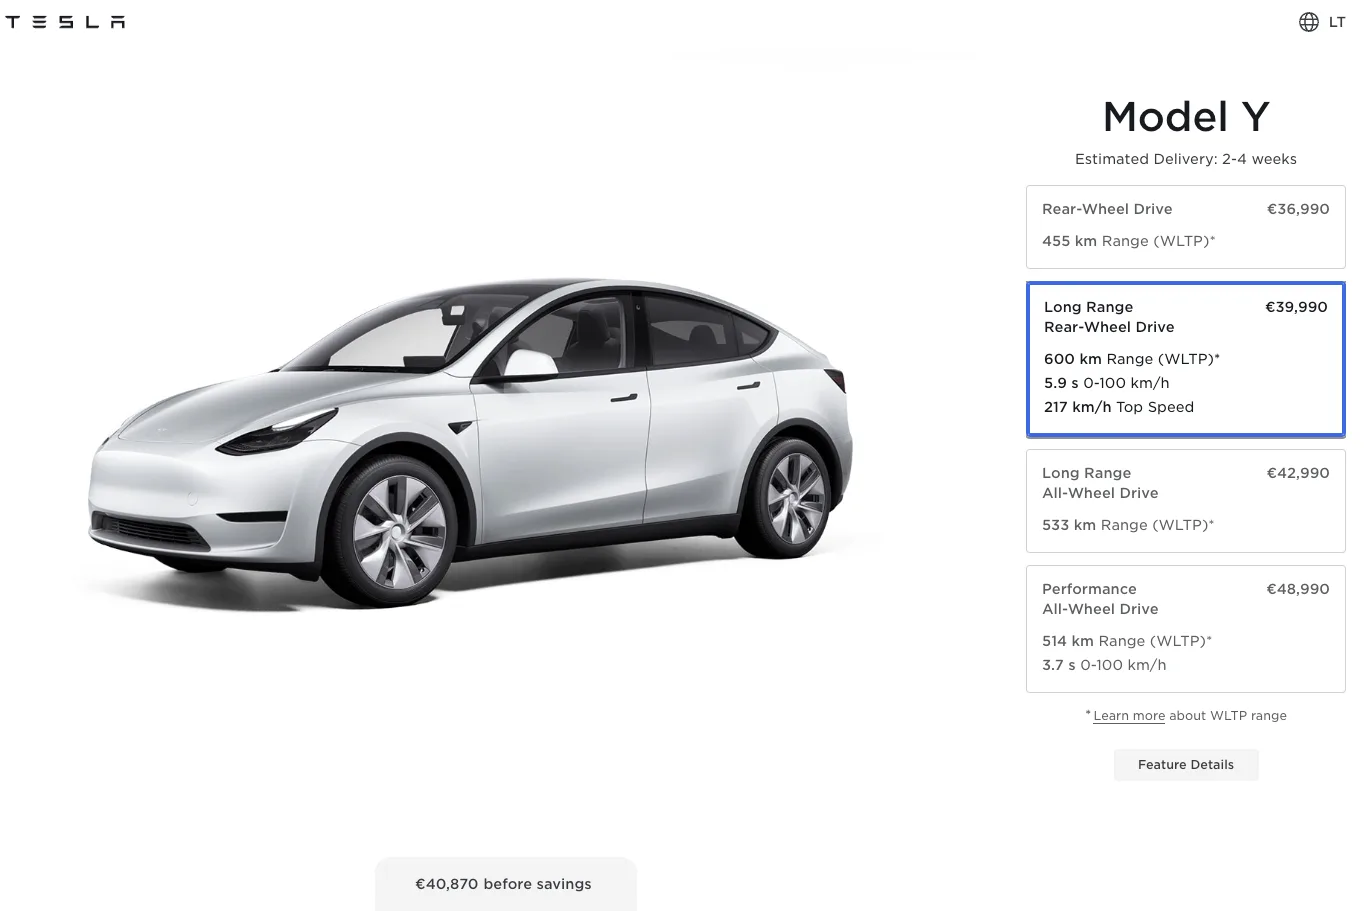Open region selector globe icon

pyautogui.click(x=1308, y=22)
